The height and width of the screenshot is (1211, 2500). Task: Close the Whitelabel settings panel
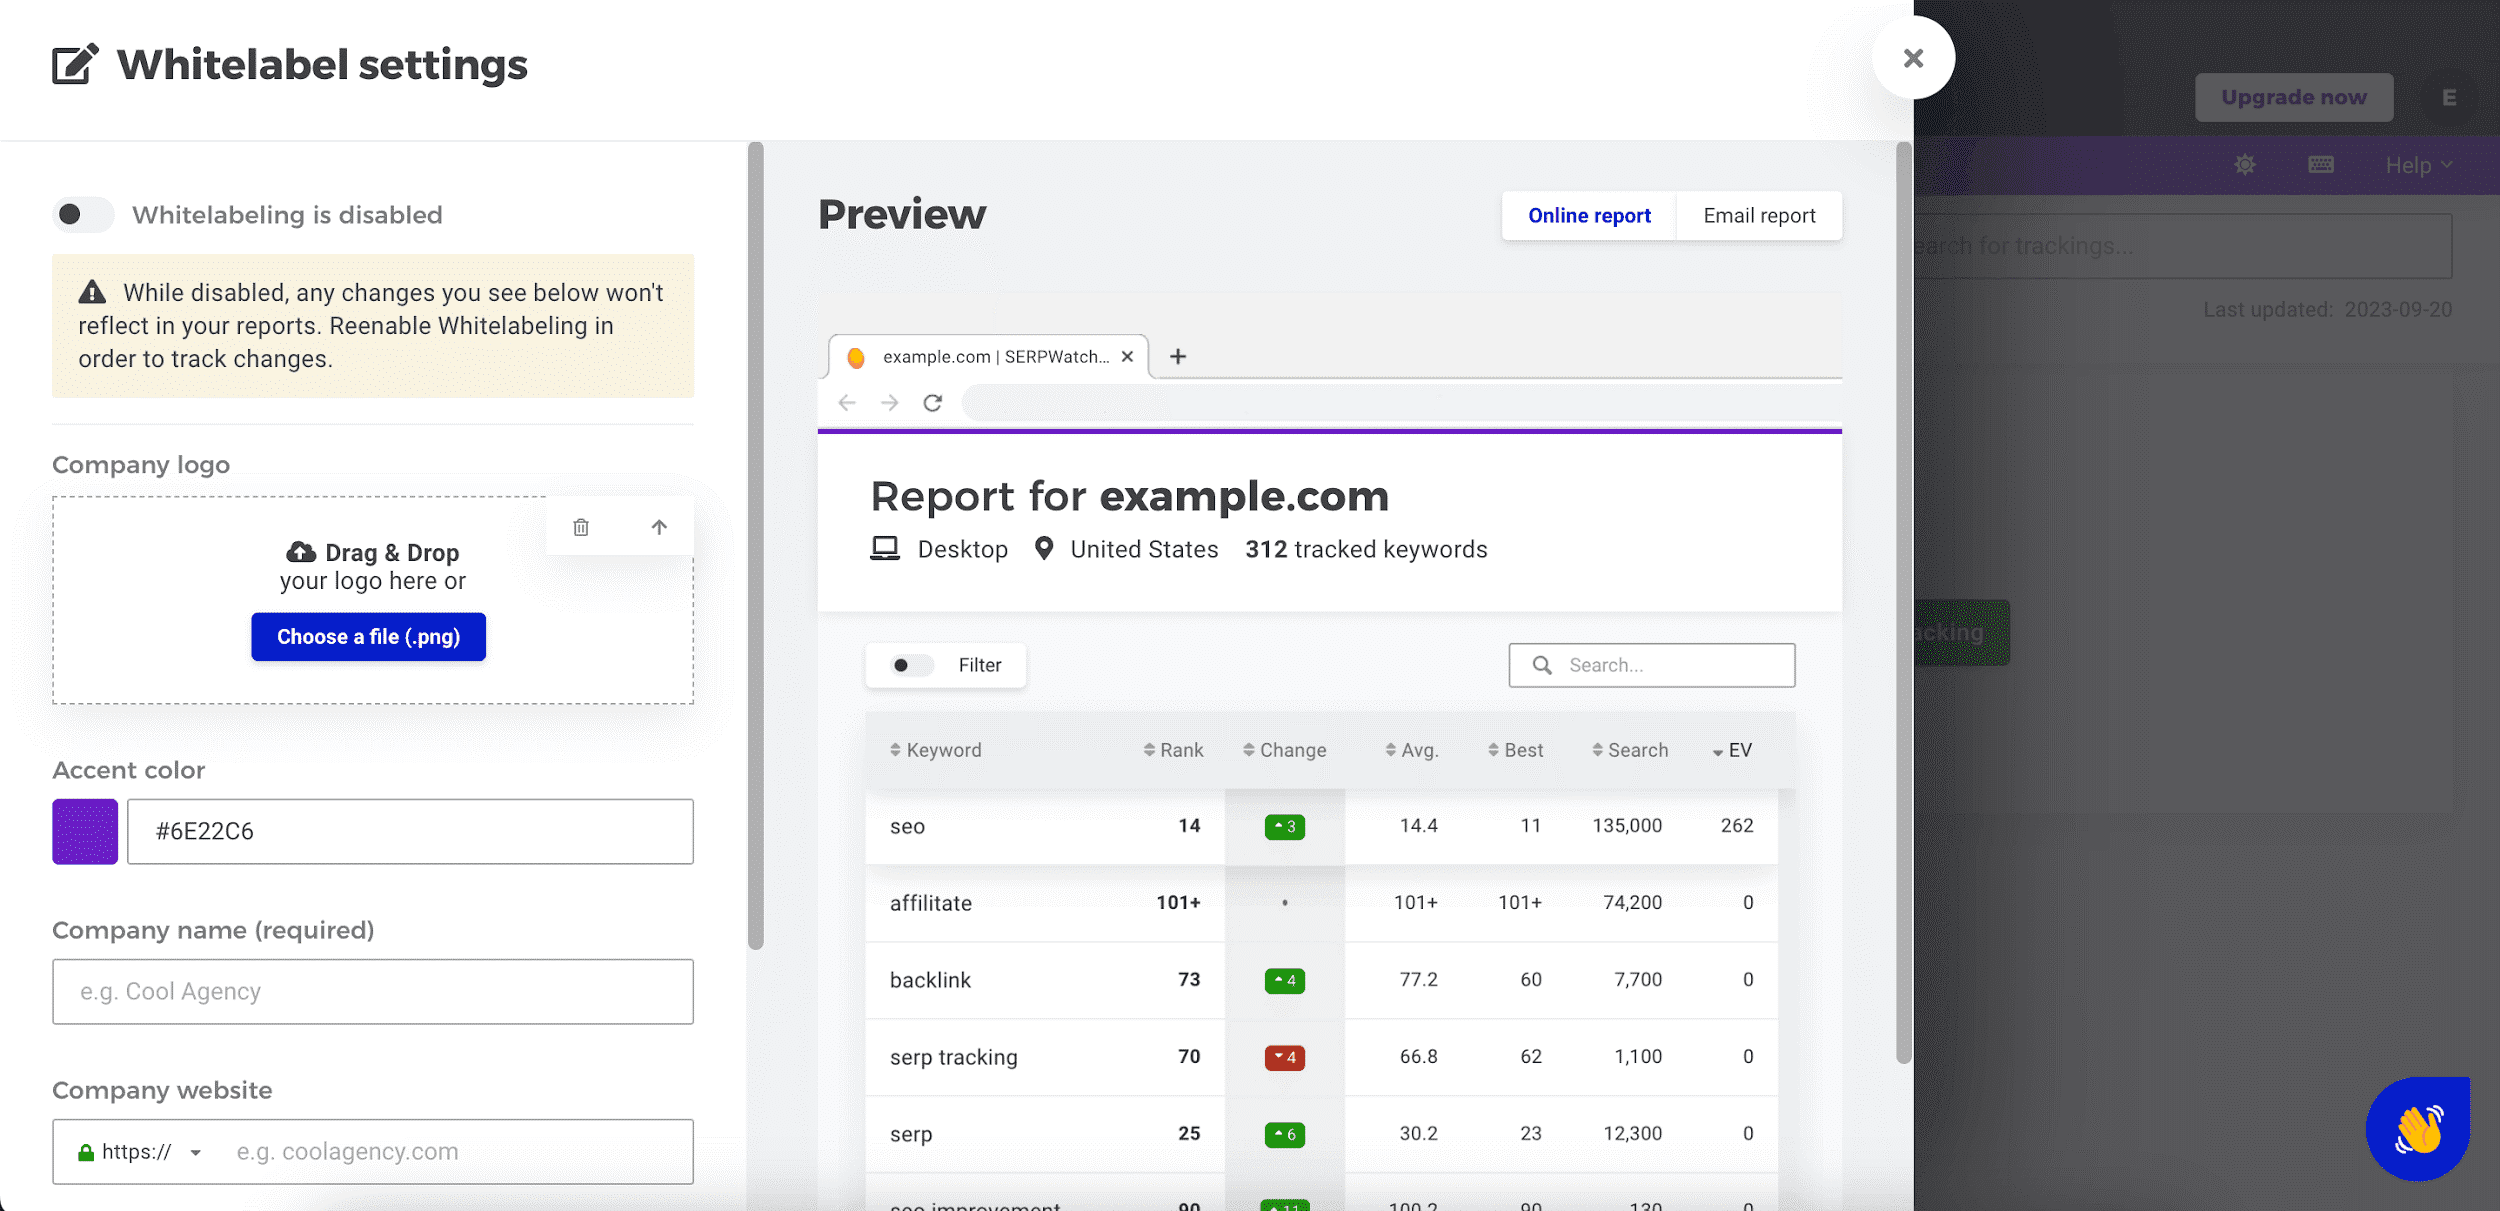pos(1913,58)
